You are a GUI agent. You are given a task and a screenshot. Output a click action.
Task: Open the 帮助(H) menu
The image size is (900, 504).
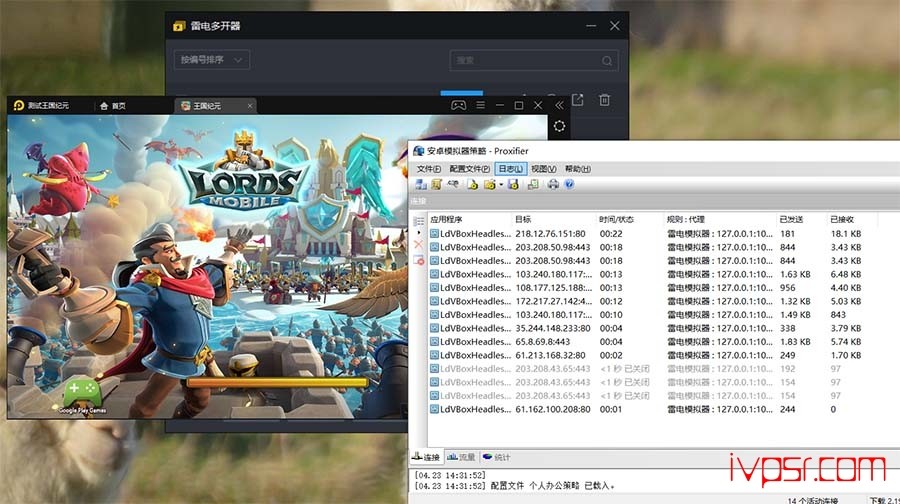(577, 169)
